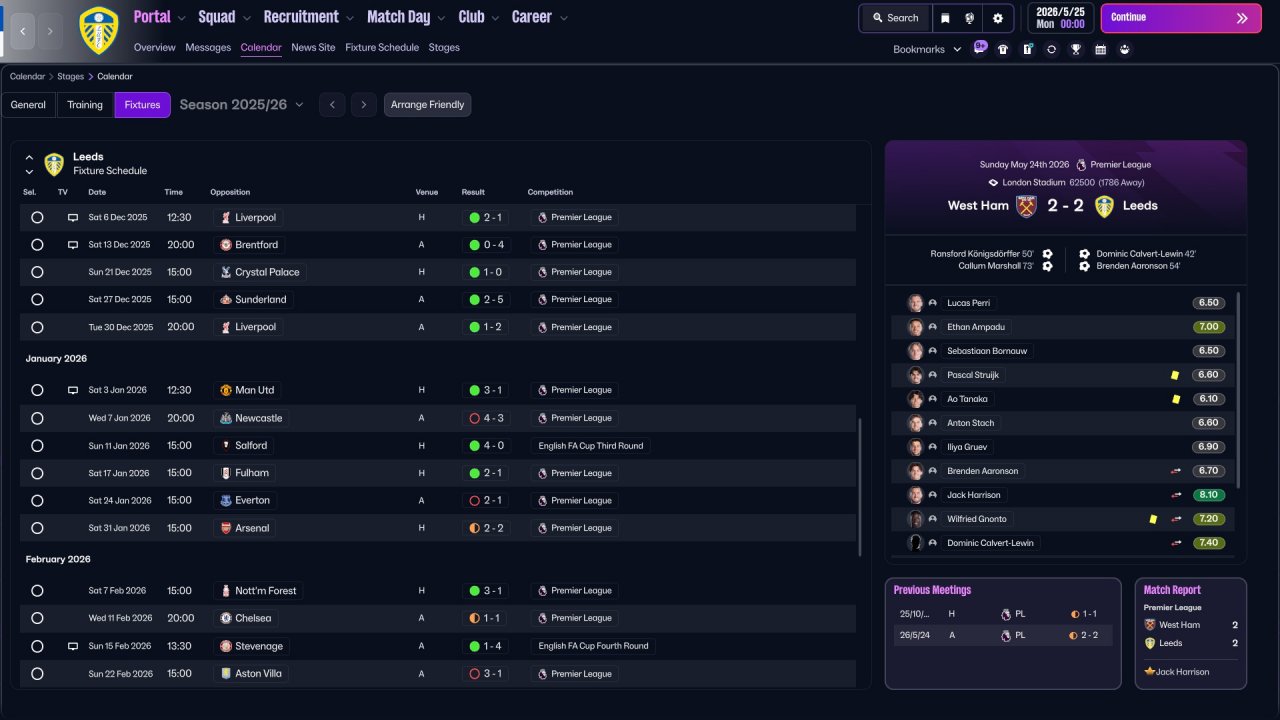Screen dimensions: 1280x720
Task: Open the circular arrows bookmark icon
Action: 1051,49
